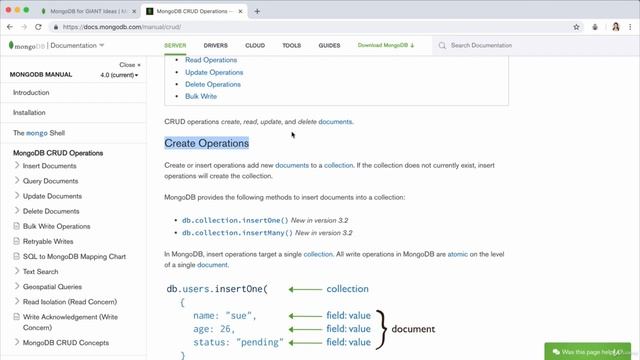
Task: Select the SERVER navigation tab
Action: pos(175,45)
